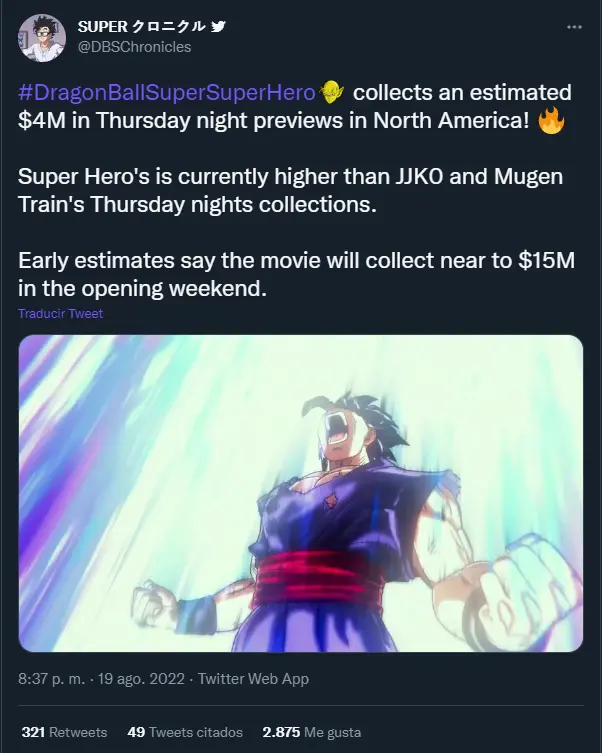
Task: Click the $4M tweet text line
Action: tap(274, 120)
